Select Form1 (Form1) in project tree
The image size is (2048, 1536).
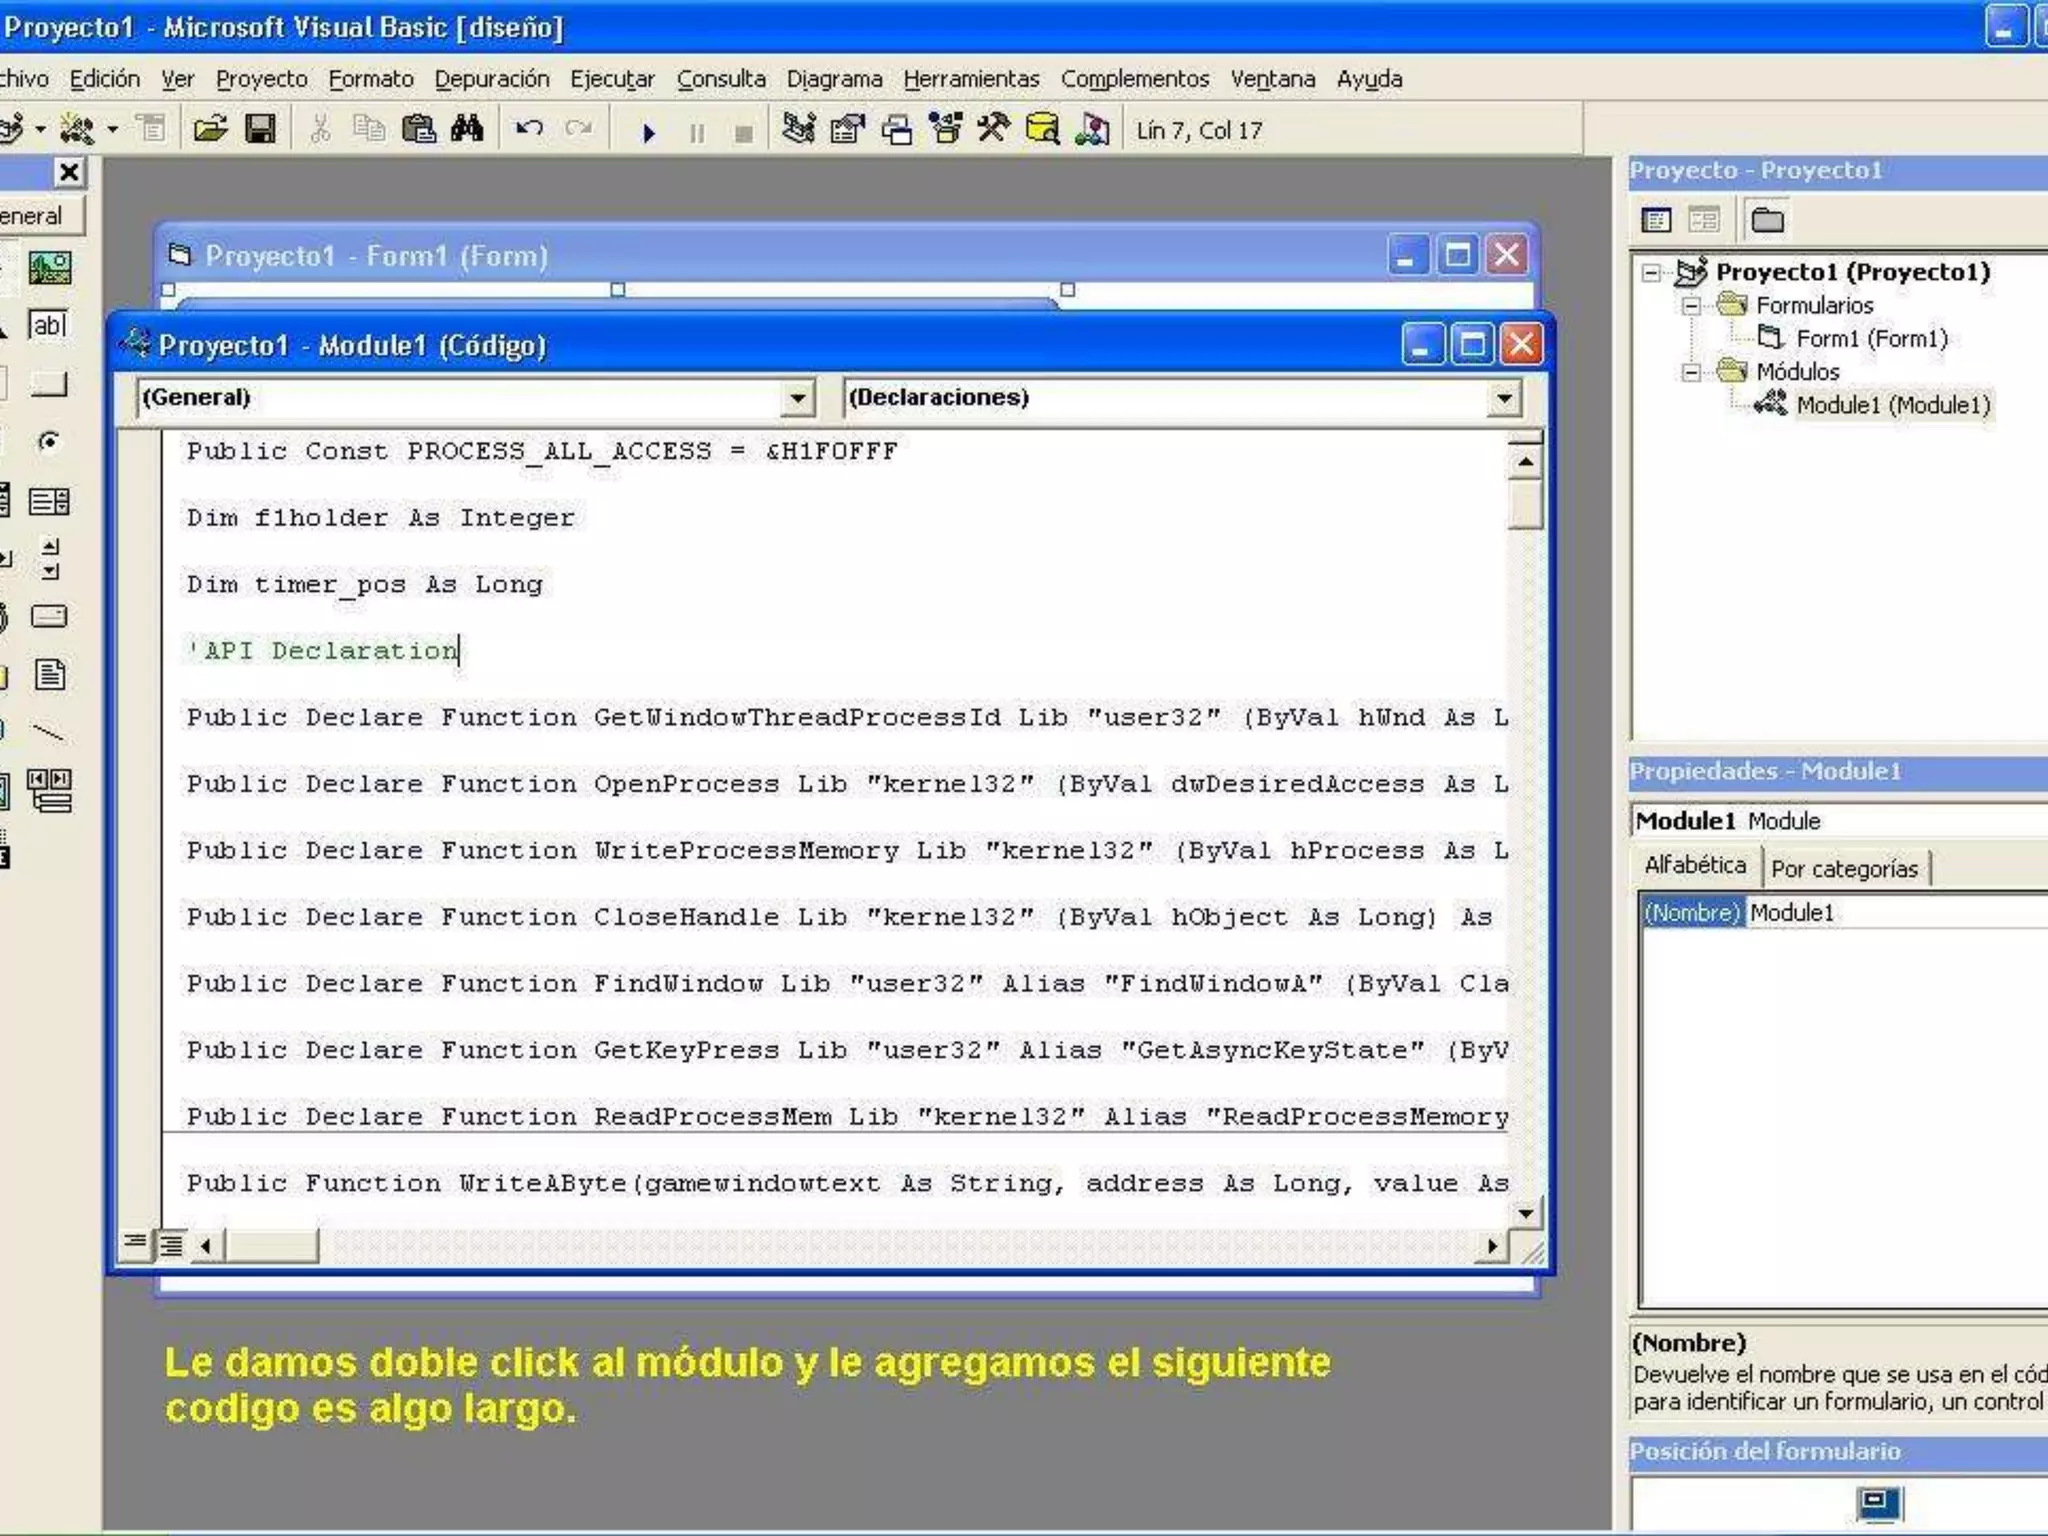coord(1871,339)
